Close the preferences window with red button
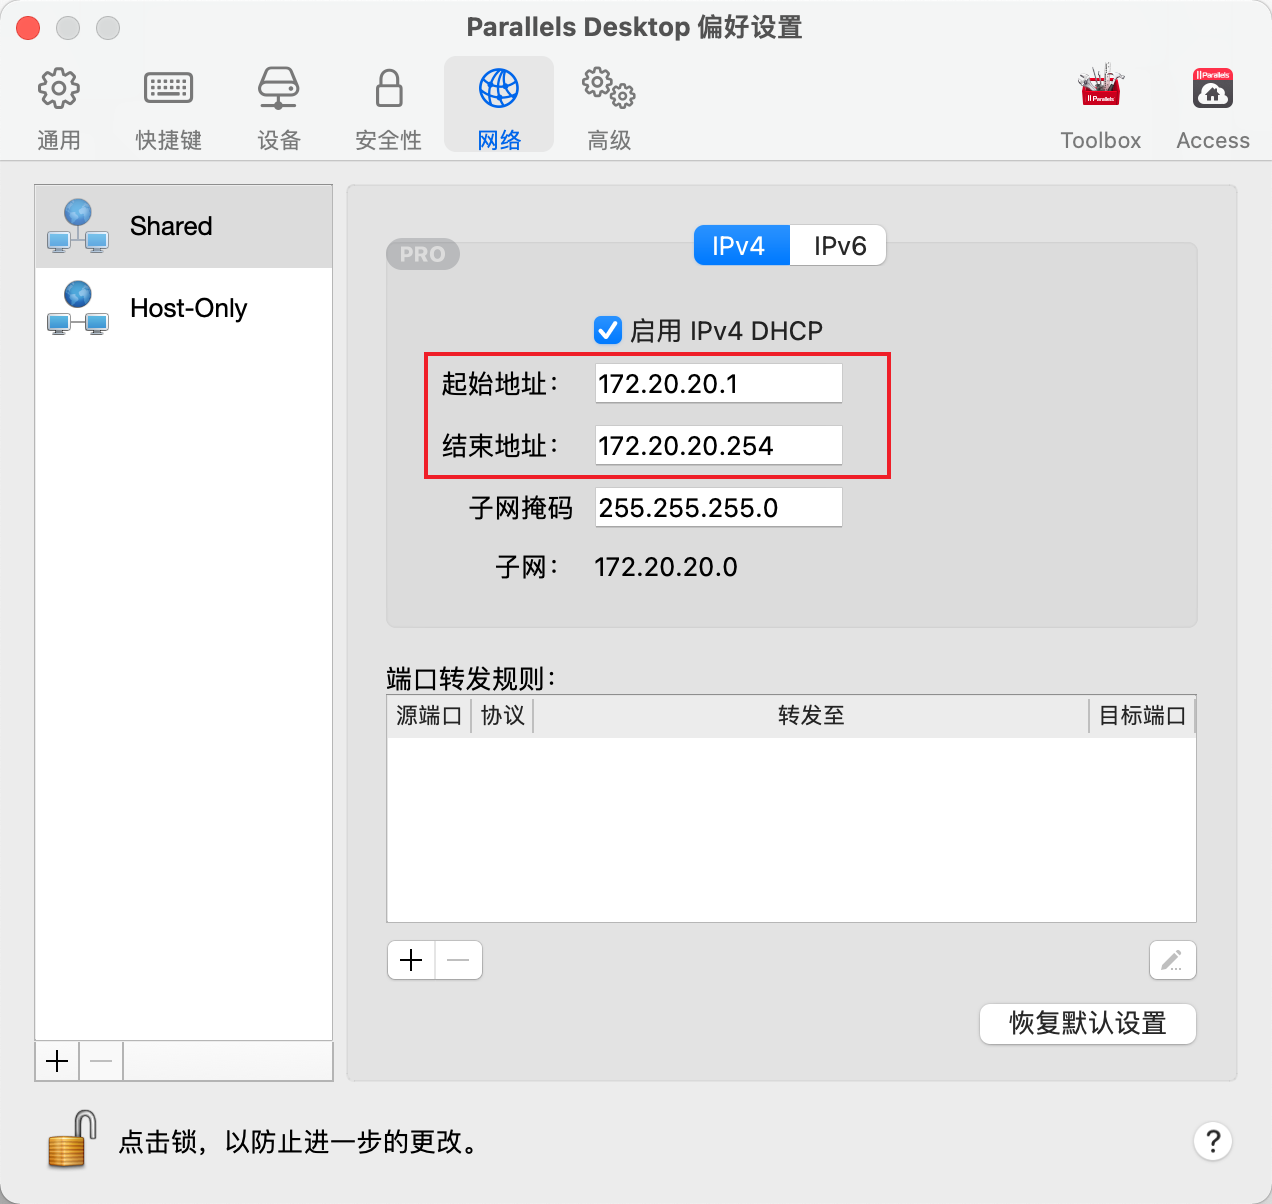This screenshot has width=1272, height=1204. coord(28,28)
